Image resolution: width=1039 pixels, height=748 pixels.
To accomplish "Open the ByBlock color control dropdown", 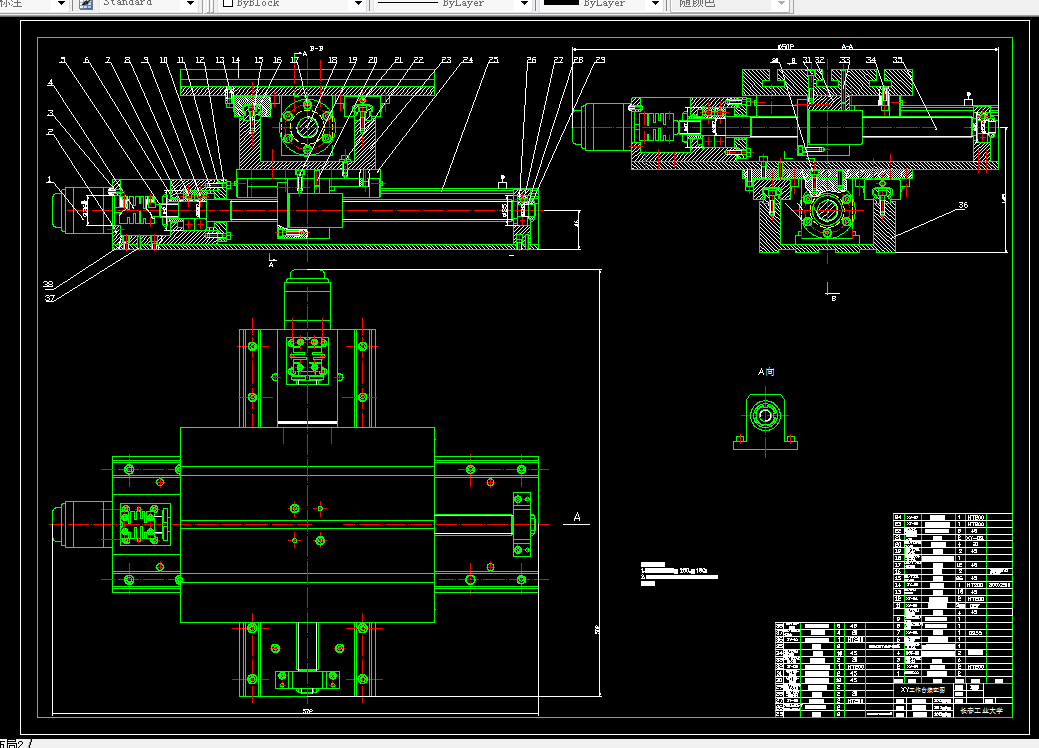I will point(358,3).
